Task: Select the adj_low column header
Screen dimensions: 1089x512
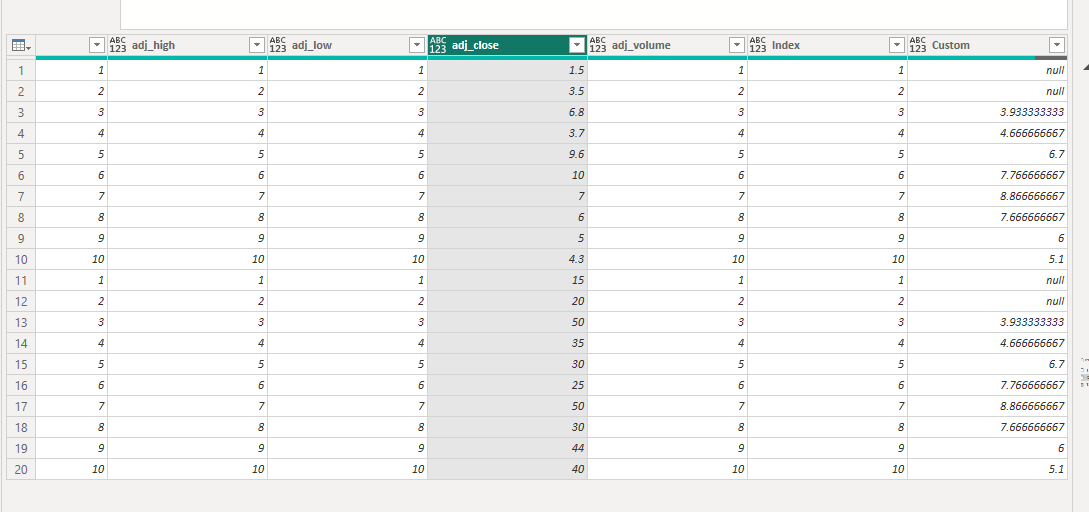Action: 347,45
